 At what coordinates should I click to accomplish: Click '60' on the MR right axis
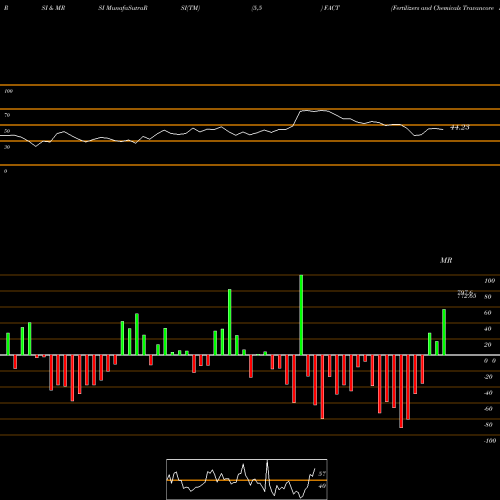click(x=488, y=313)
